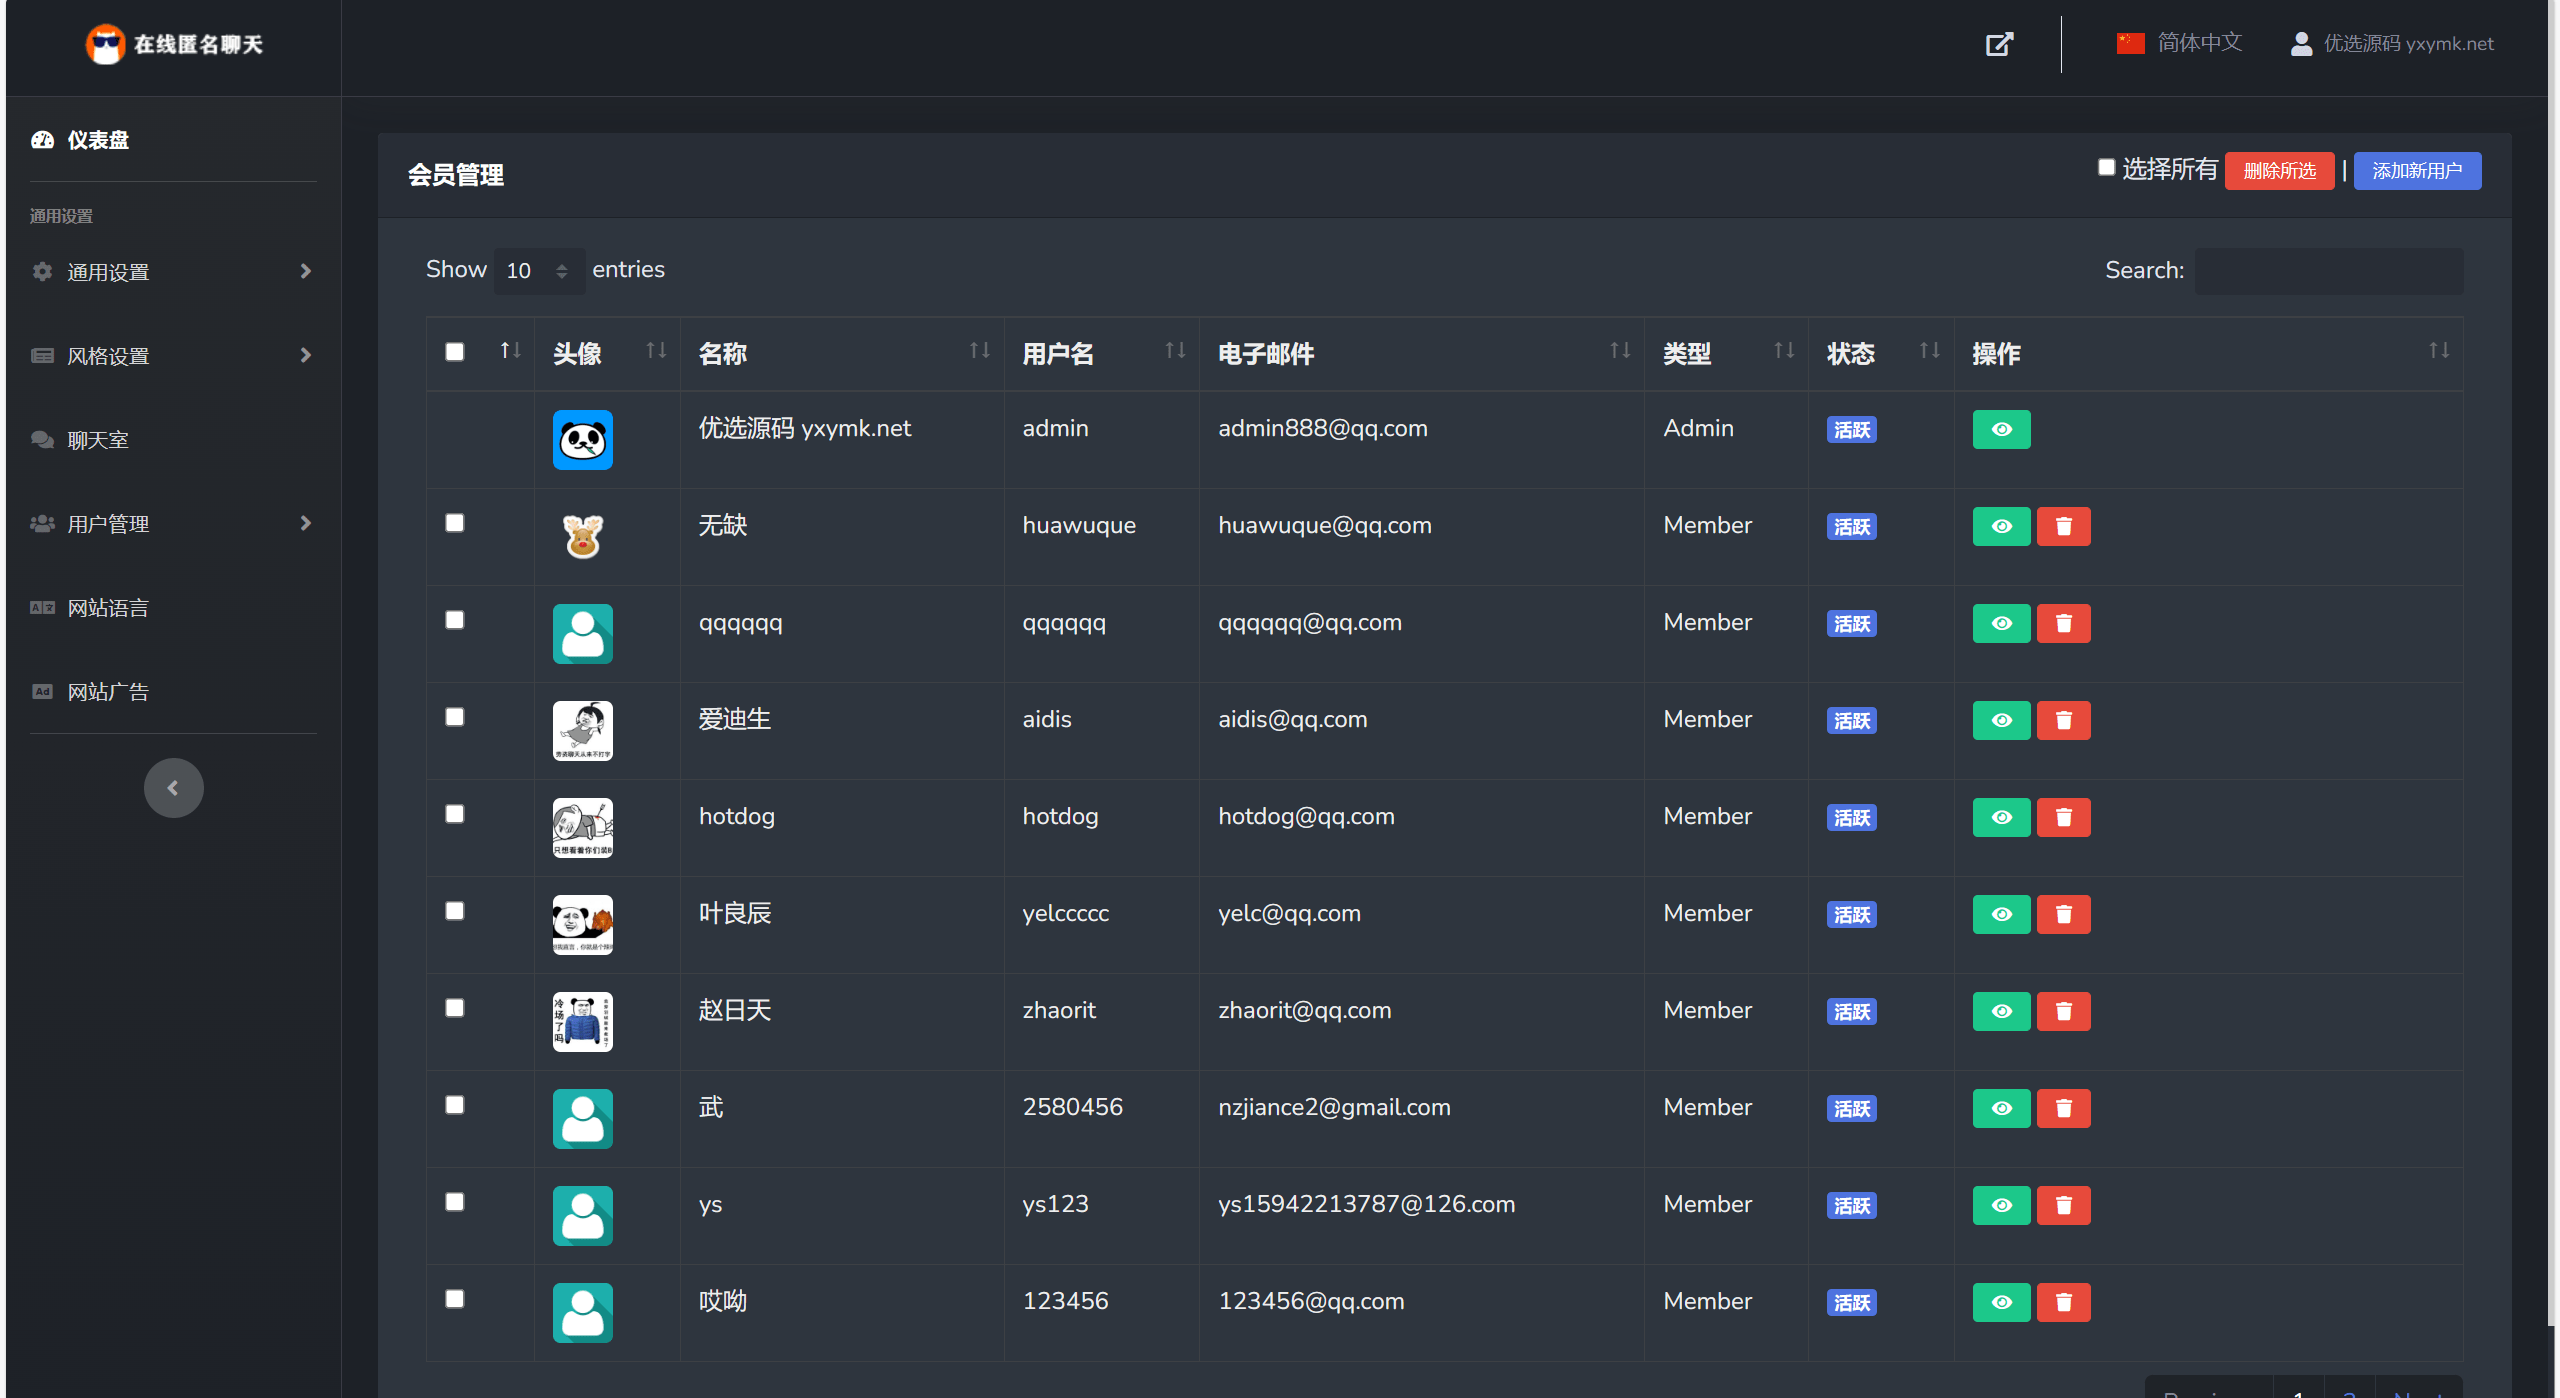Click the reindeer avatar of 无缺
The image size is (2560, 1398).
[x=582, y=537]
